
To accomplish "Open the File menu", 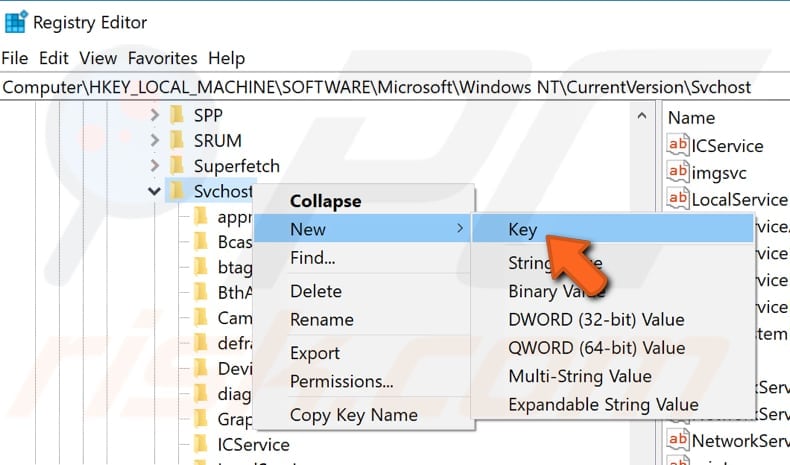I will [15, 58].
